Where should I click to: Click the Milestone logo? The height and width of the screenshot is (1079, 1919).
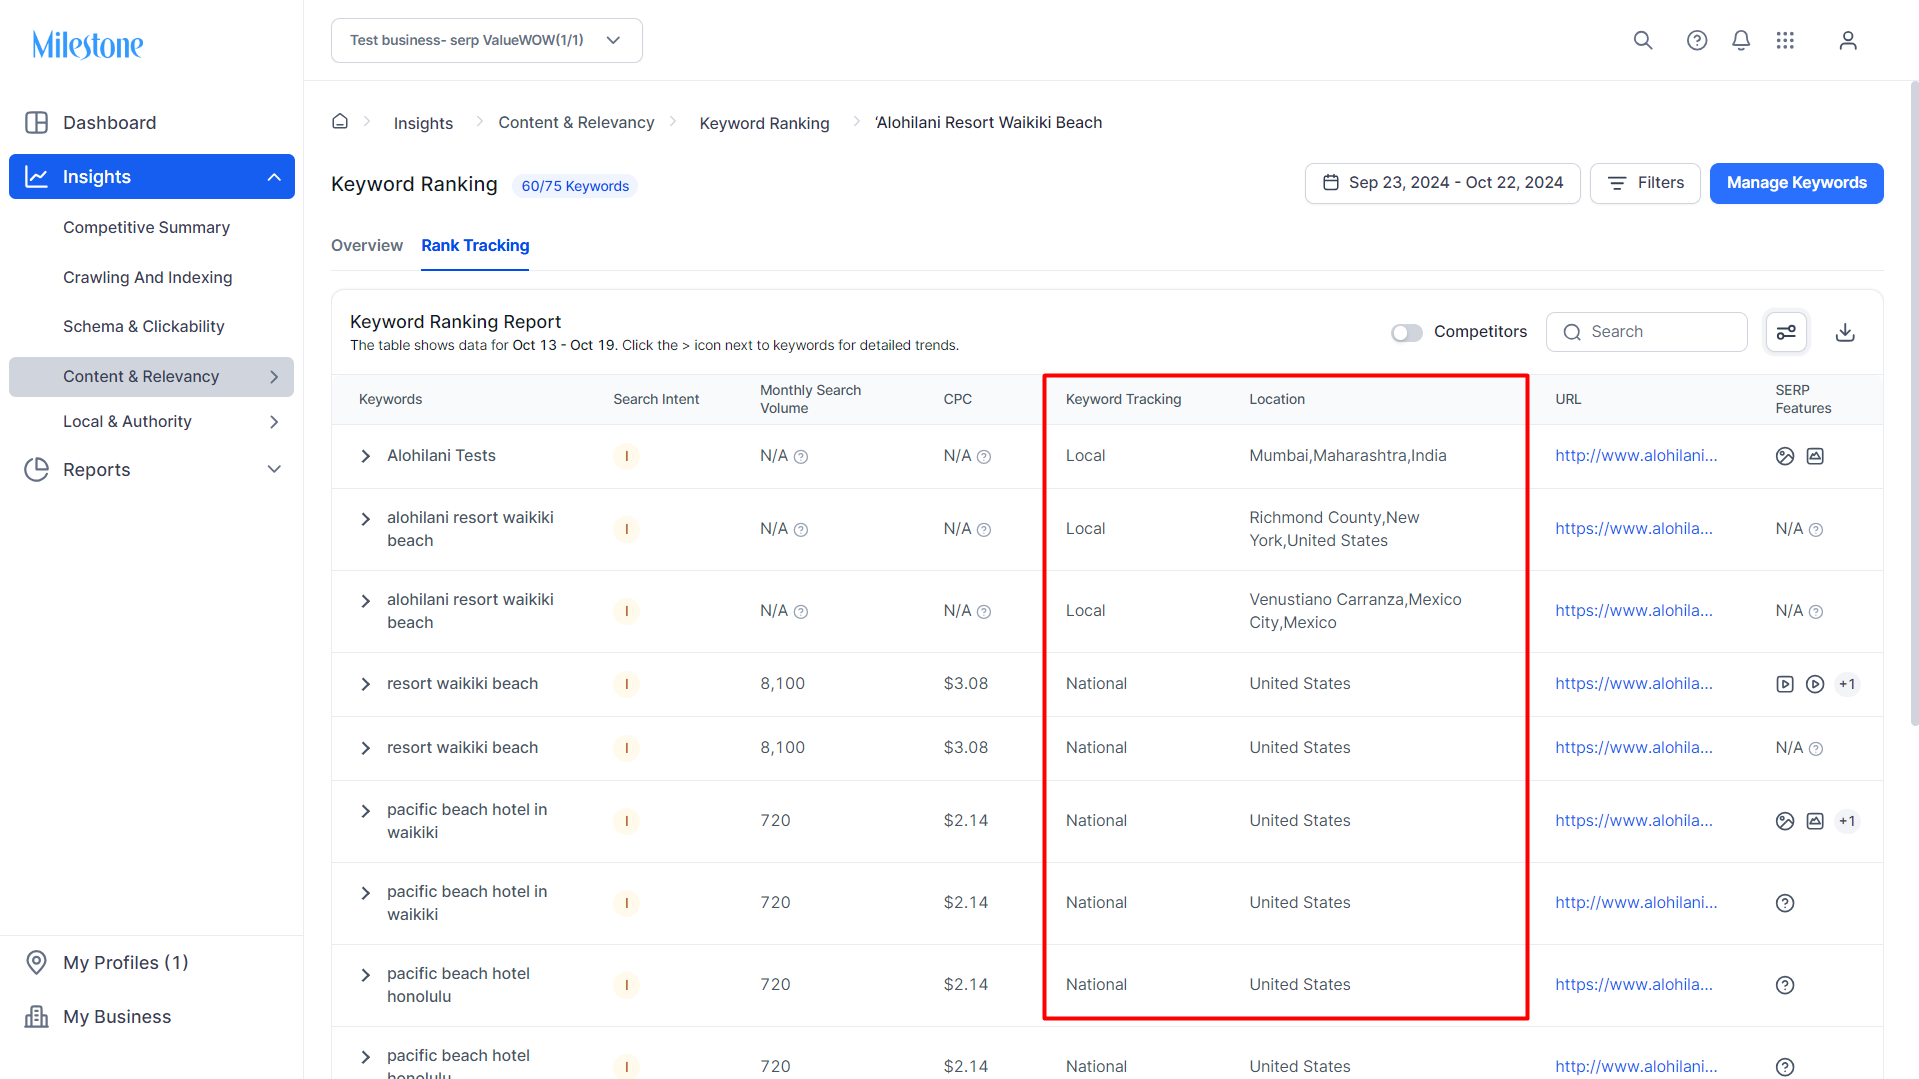tap(88, 44)
